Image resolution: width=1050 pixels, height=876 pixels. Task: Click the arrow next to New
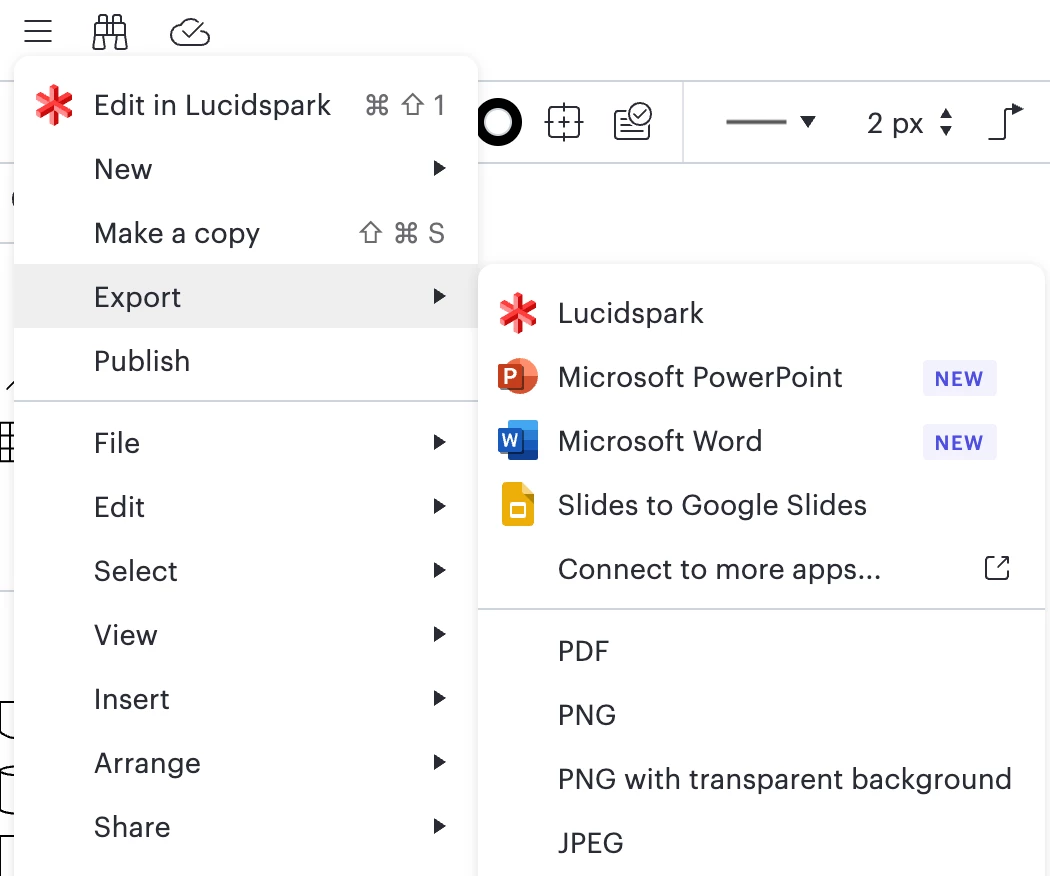(439, 167)
